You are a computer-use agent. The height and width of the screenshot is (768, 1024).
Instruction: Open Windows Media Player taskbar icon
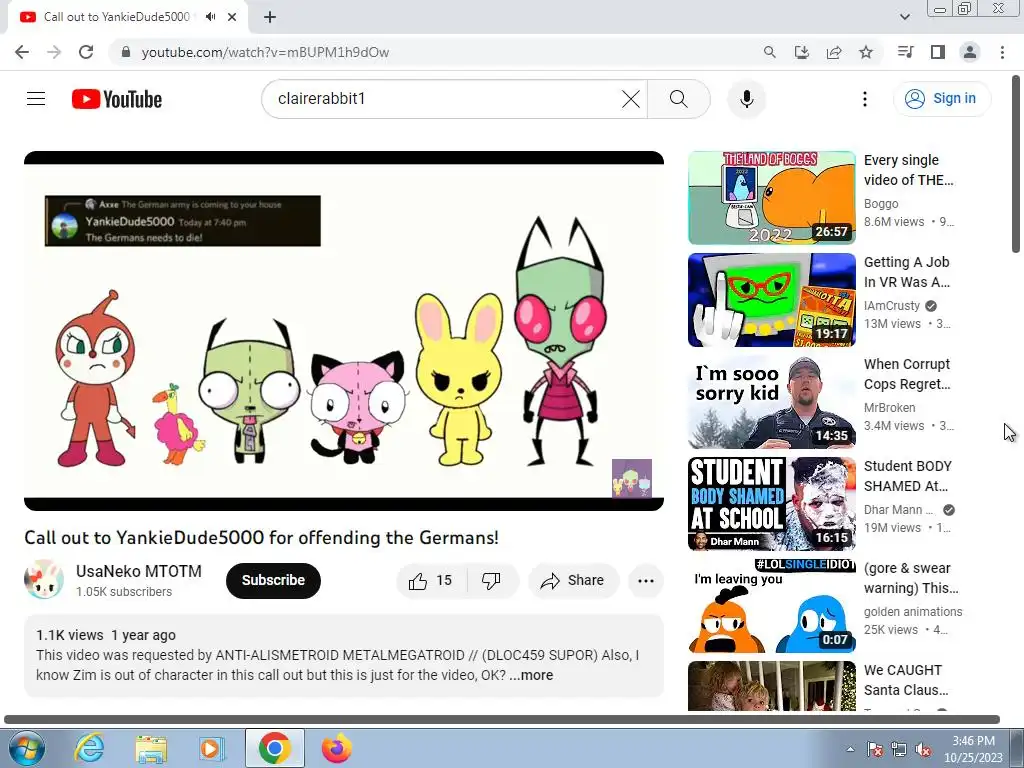212,748
